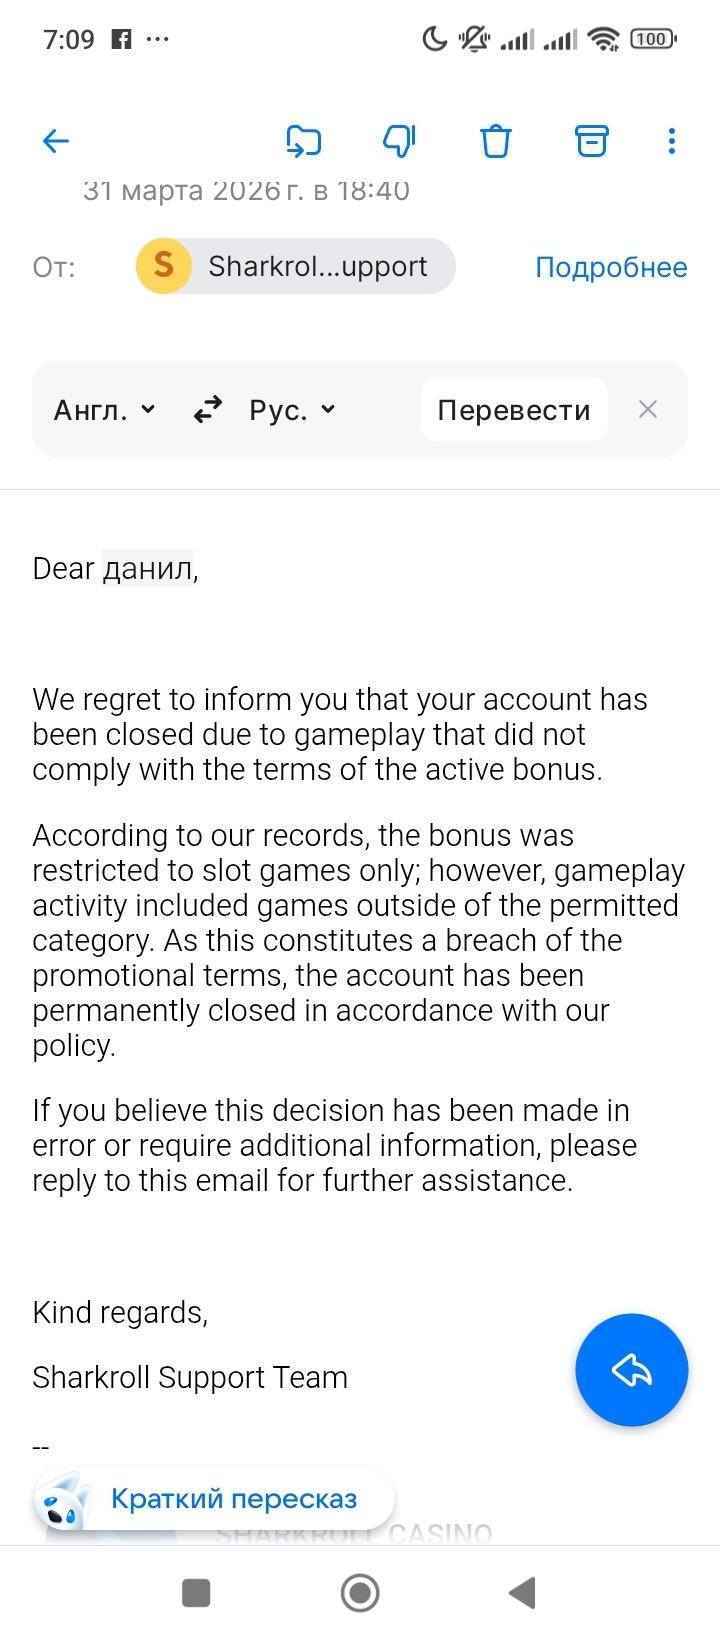720x1640 pixels.
Task: Tap the email date 31 марта 2026
Action: [246, 191]
